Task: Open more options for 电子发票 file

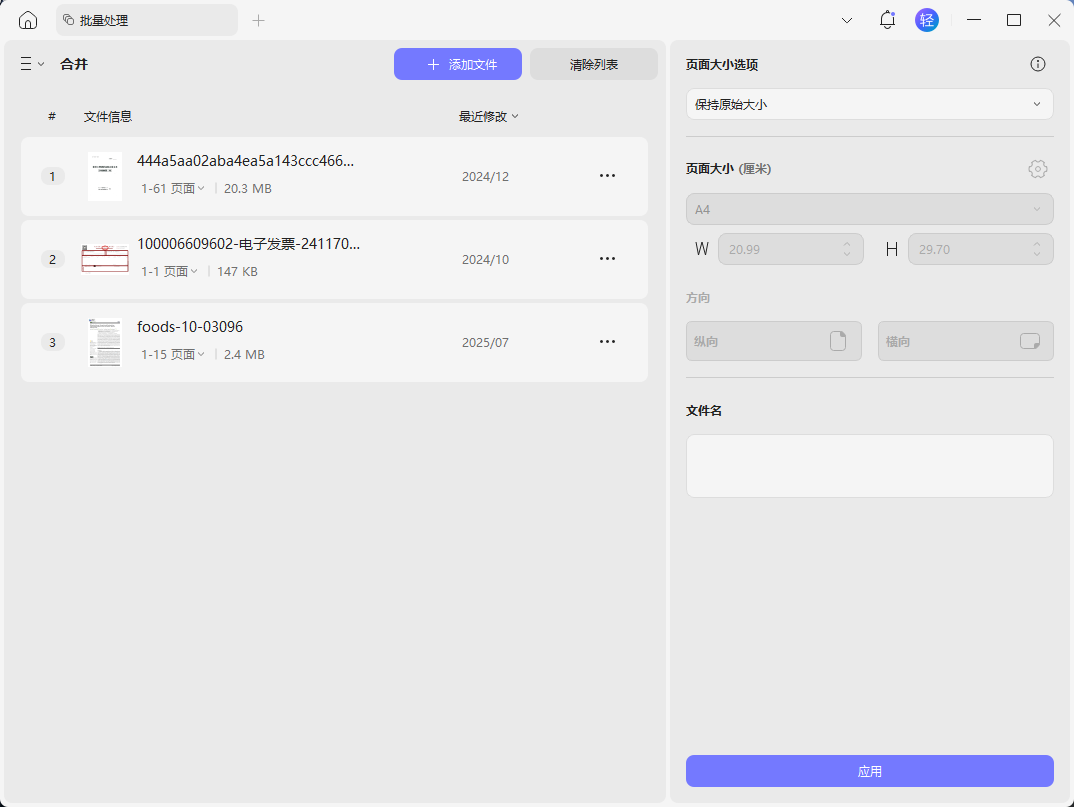Action: (608, 259)
